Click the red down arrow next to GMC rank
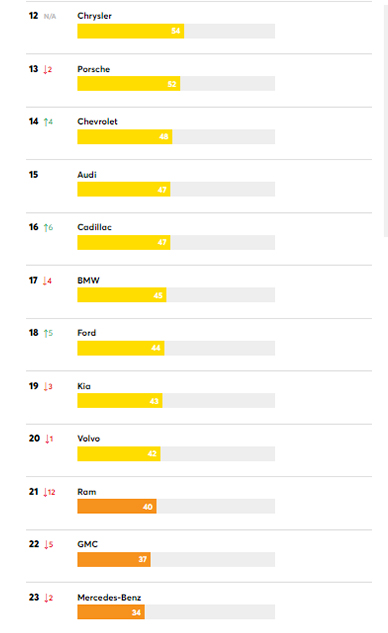388x633 pixels. point(48,545)
